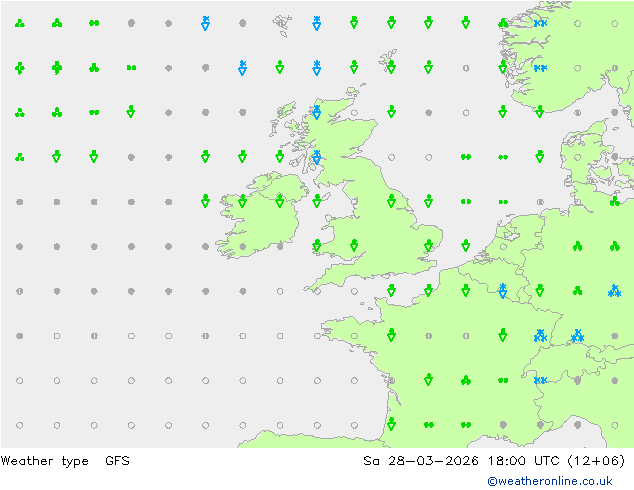Click blue double-snowflake symbol near Lake Geneva
Image resolution: width=634 pixels, height=490 pixels.
[540, 380]
